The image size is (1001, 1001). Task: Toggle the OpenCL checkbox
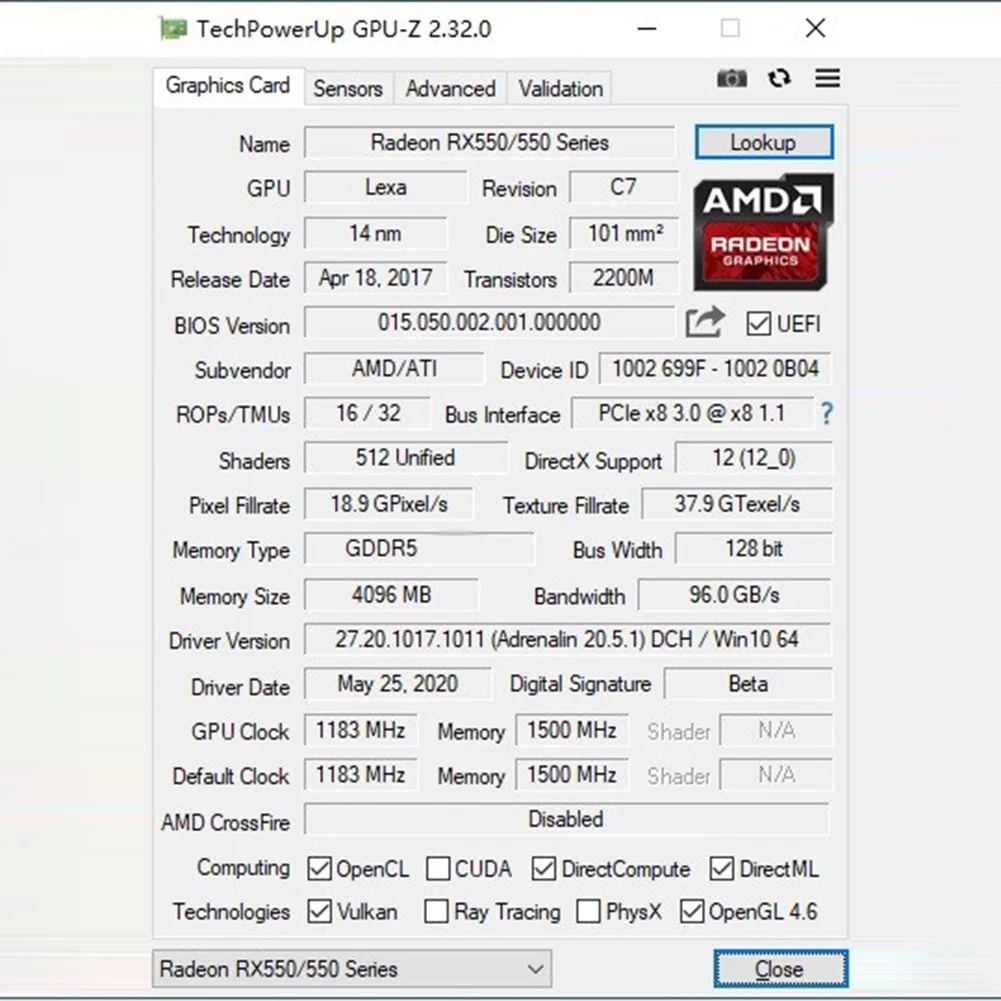pos(319,869)
